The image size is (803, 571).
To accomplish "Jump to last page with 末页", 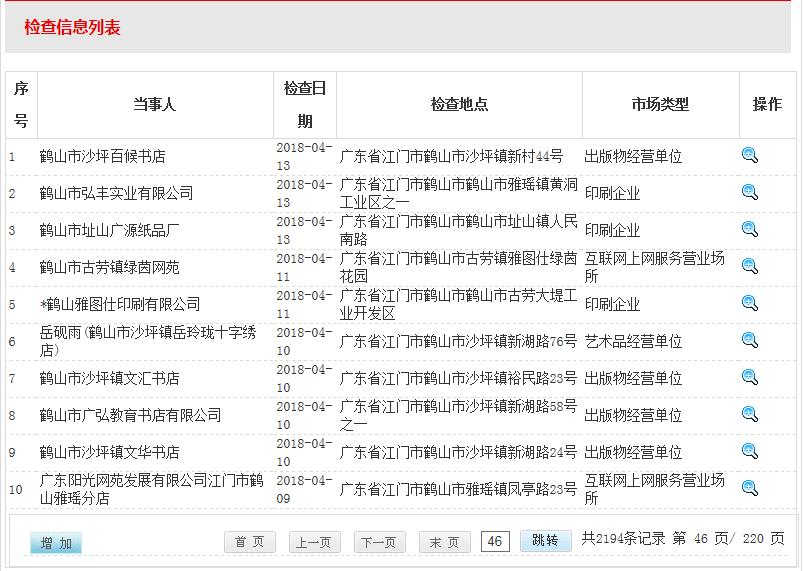I will (x=444, y=542).
